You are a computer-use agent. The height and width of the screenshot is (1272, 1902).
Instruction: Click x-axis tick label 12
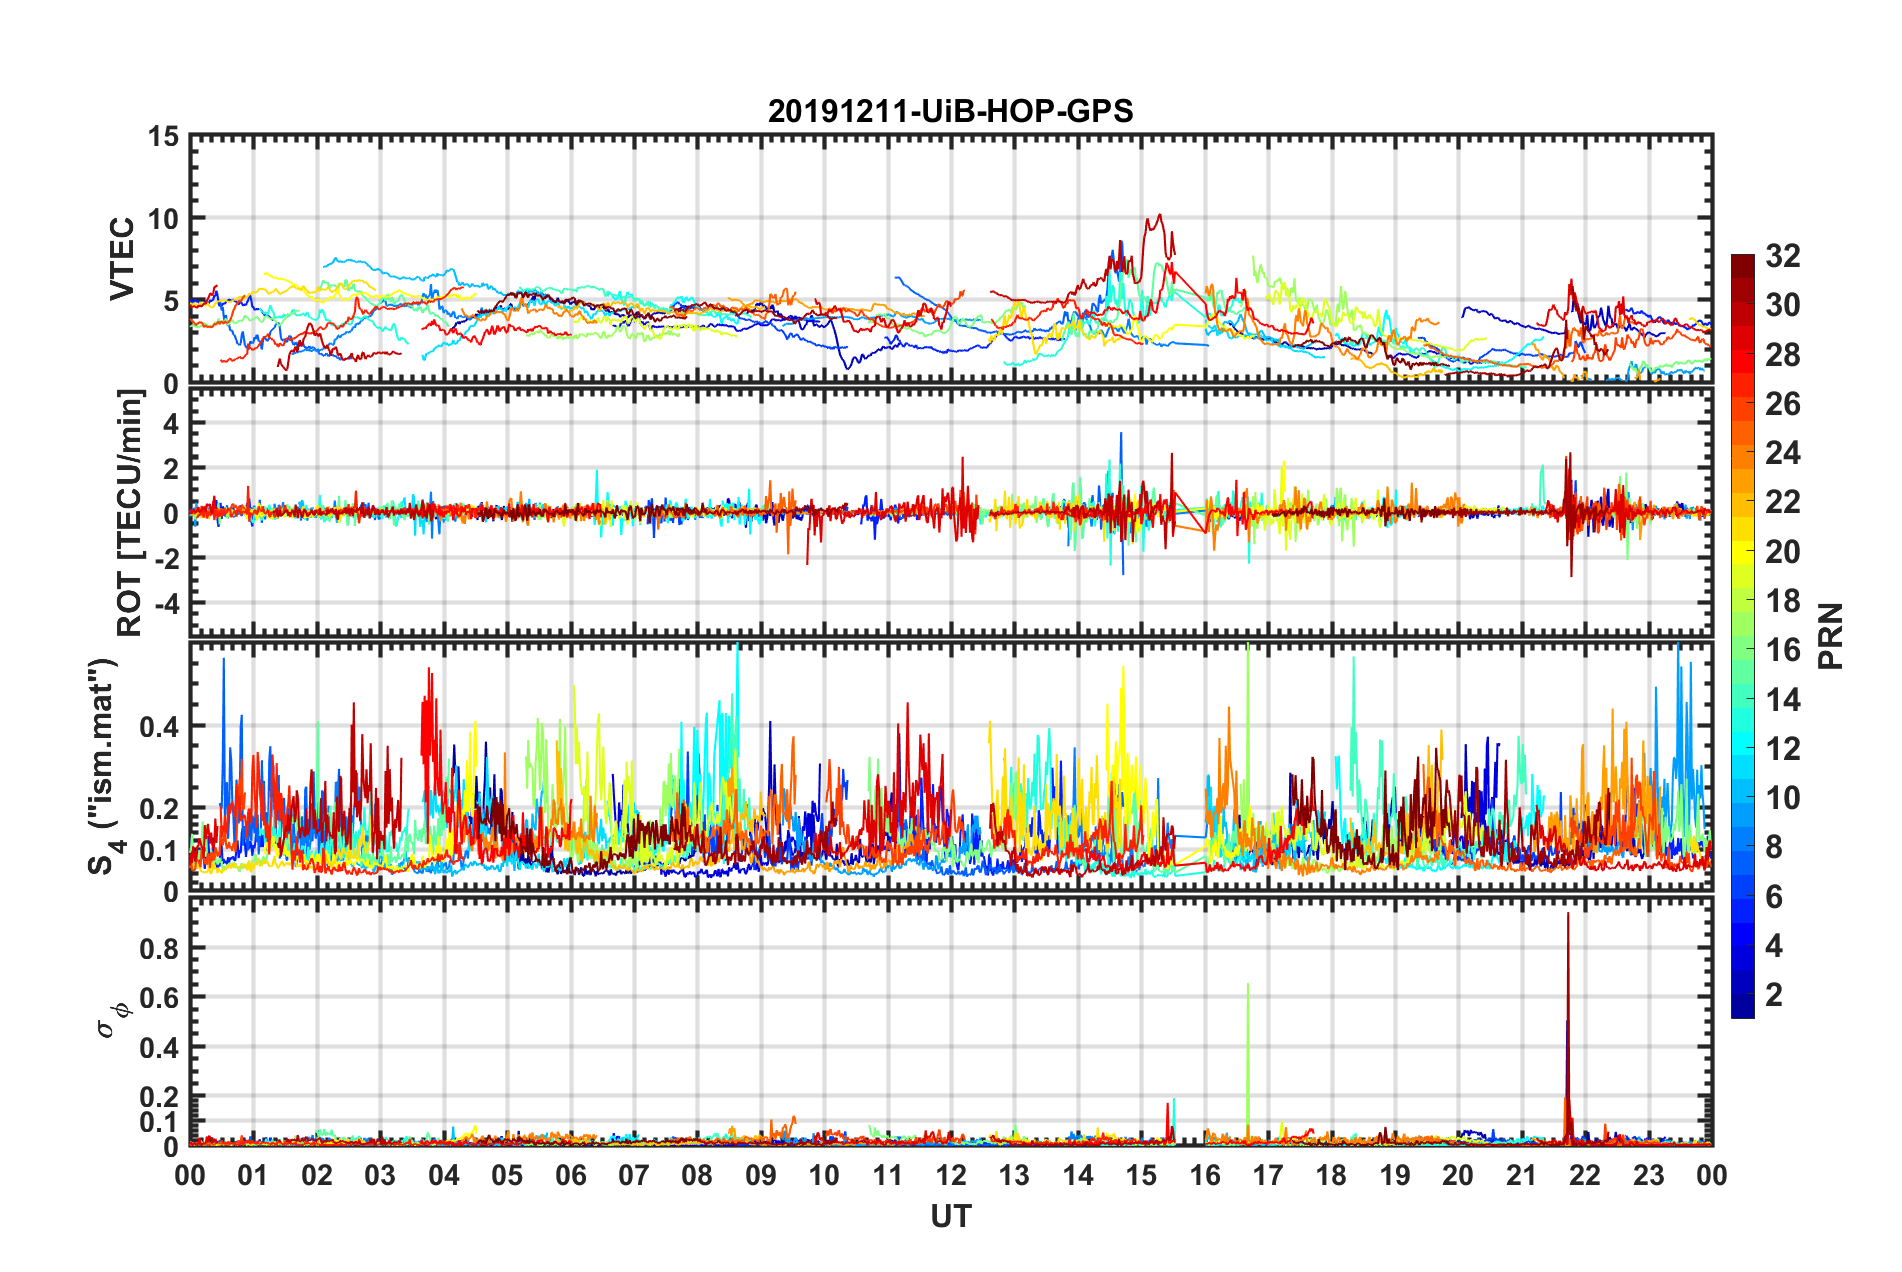[x=951, y=1175]
